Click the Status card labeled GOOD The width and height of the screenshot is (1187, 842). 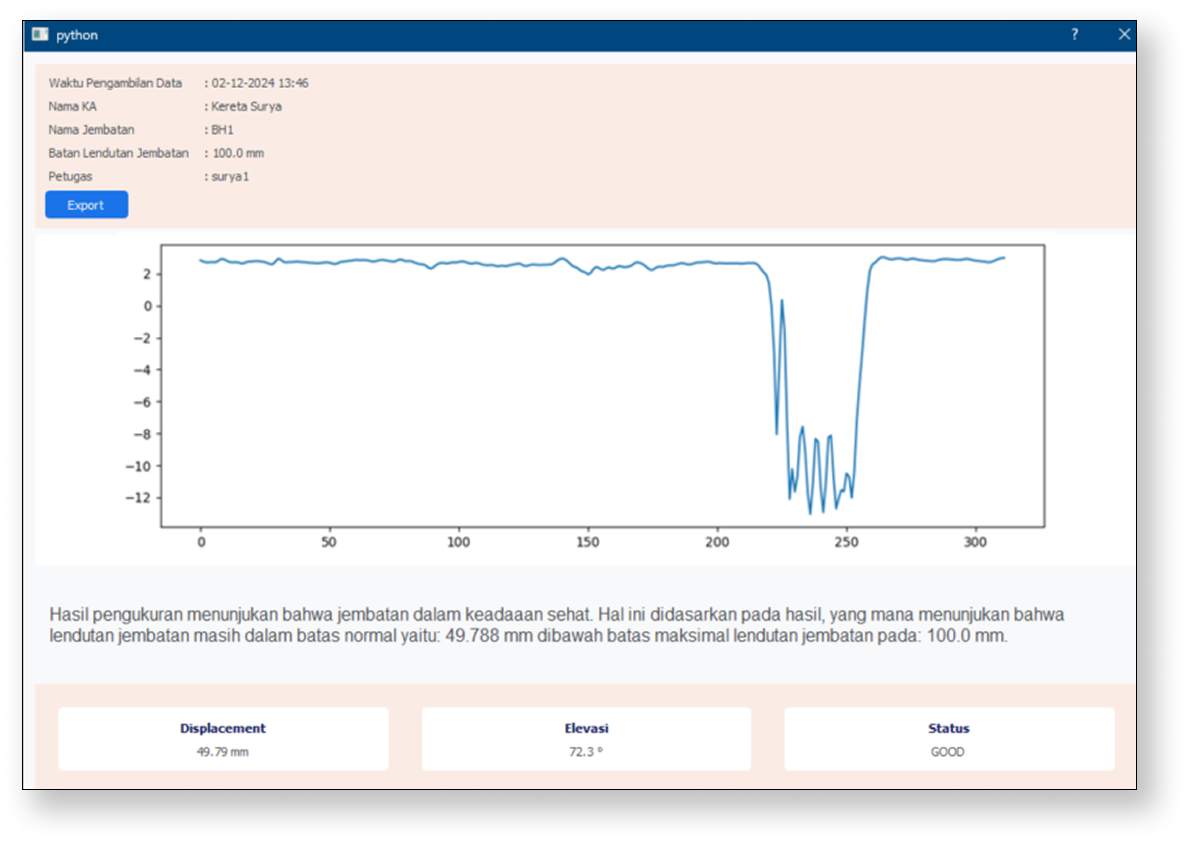click(948, 738)
